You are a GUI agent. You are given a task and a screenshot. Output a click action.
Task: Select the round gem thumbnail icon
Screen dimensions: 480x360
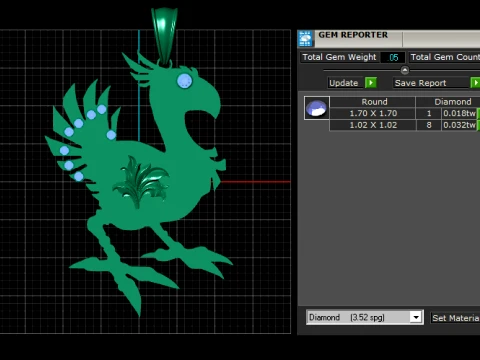coord(317,108)
